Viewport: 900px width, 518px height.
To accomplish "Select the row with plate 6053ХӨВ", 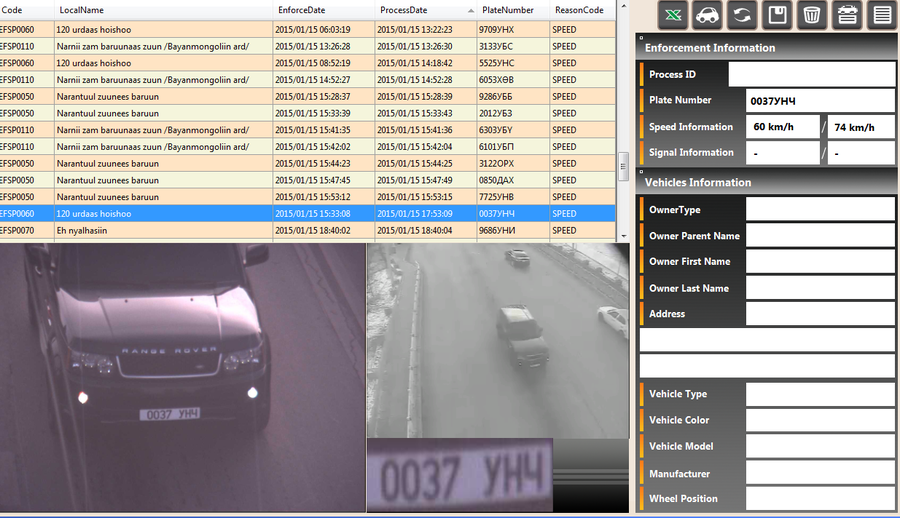I will click(307, 80).
